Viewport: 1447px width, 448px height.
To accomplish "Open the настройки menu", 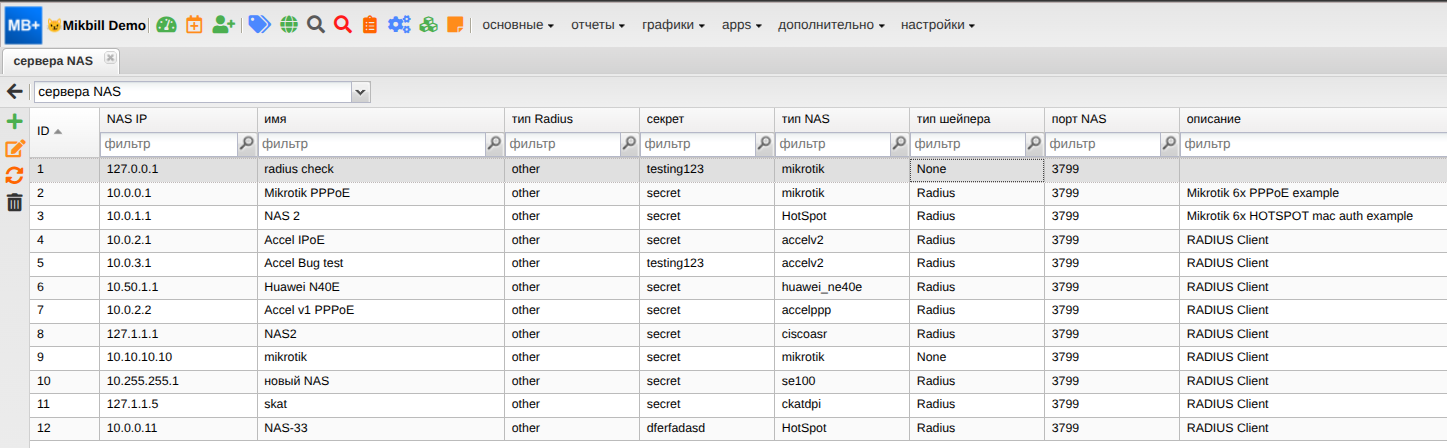I will (x=937, y=25).
